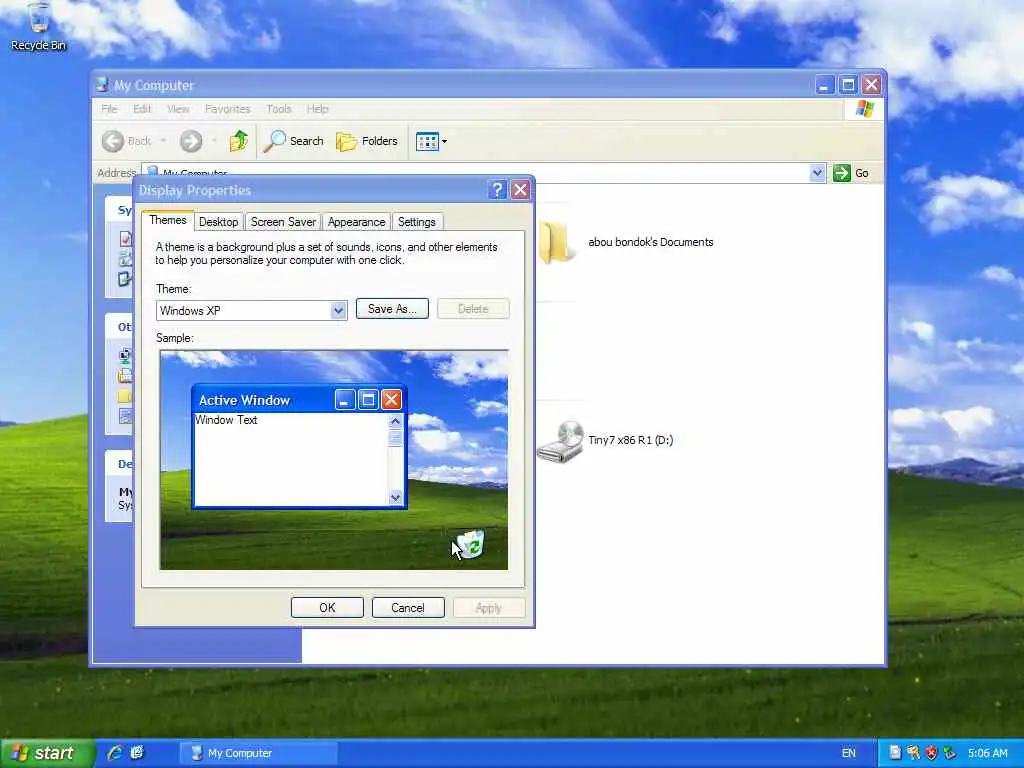
Task: Click the My Computer taskbar button
Action: click(259, 753)
